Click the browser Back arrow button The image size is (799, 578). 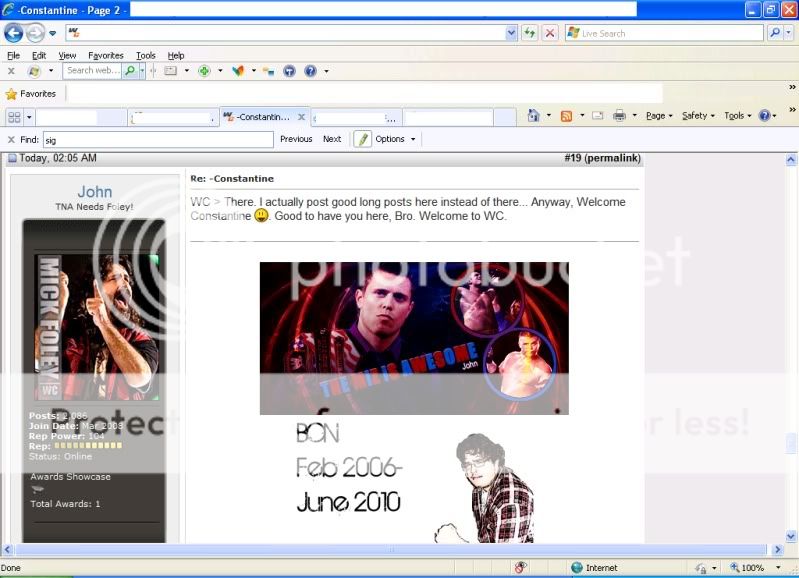pos(13,33)
